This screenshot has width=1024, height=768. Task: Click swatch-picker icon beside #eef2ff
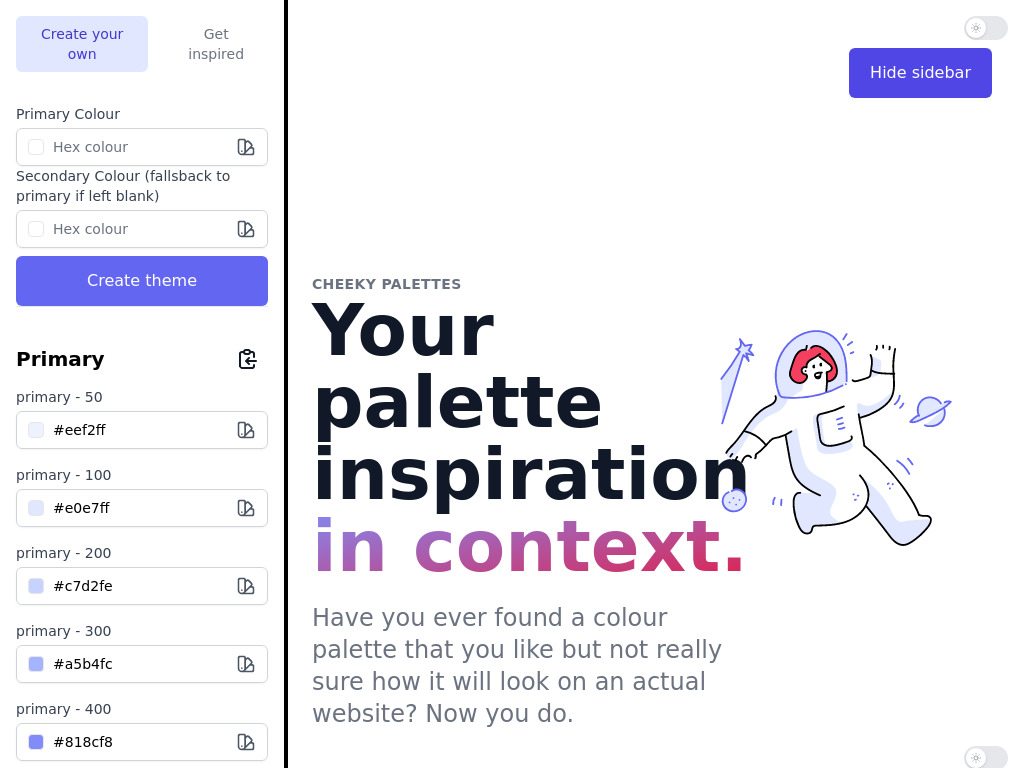[246, 430]
